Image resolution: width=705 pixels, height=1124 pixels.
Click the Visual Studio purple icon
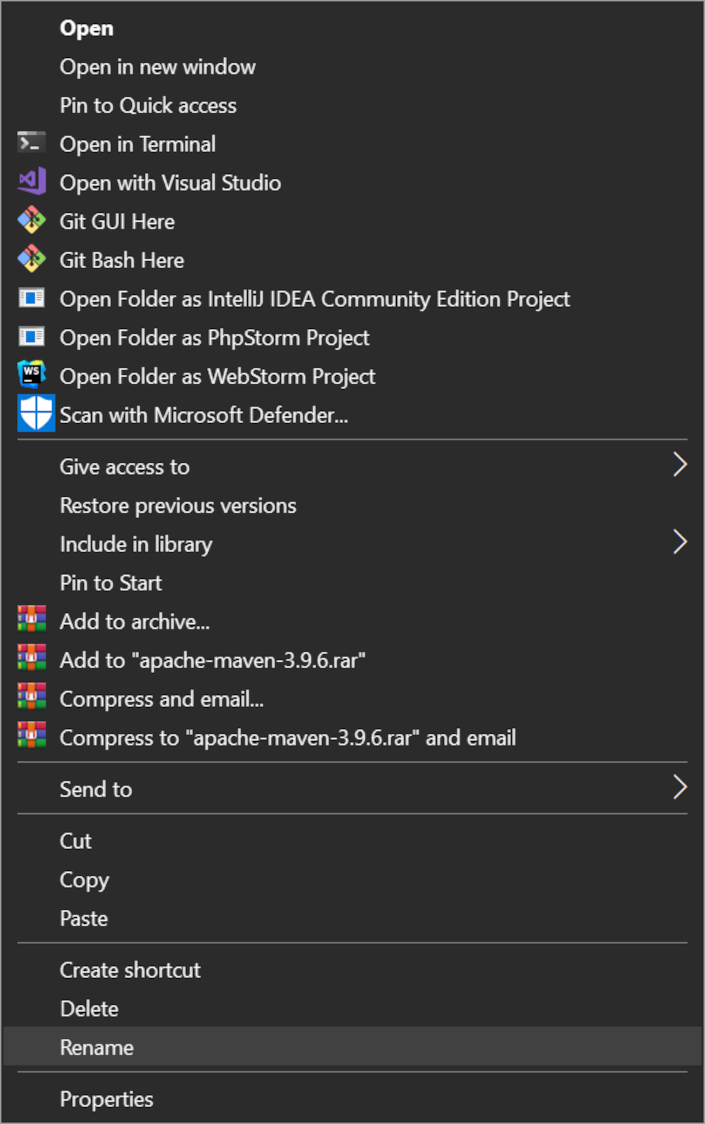[x=32, y=181]
